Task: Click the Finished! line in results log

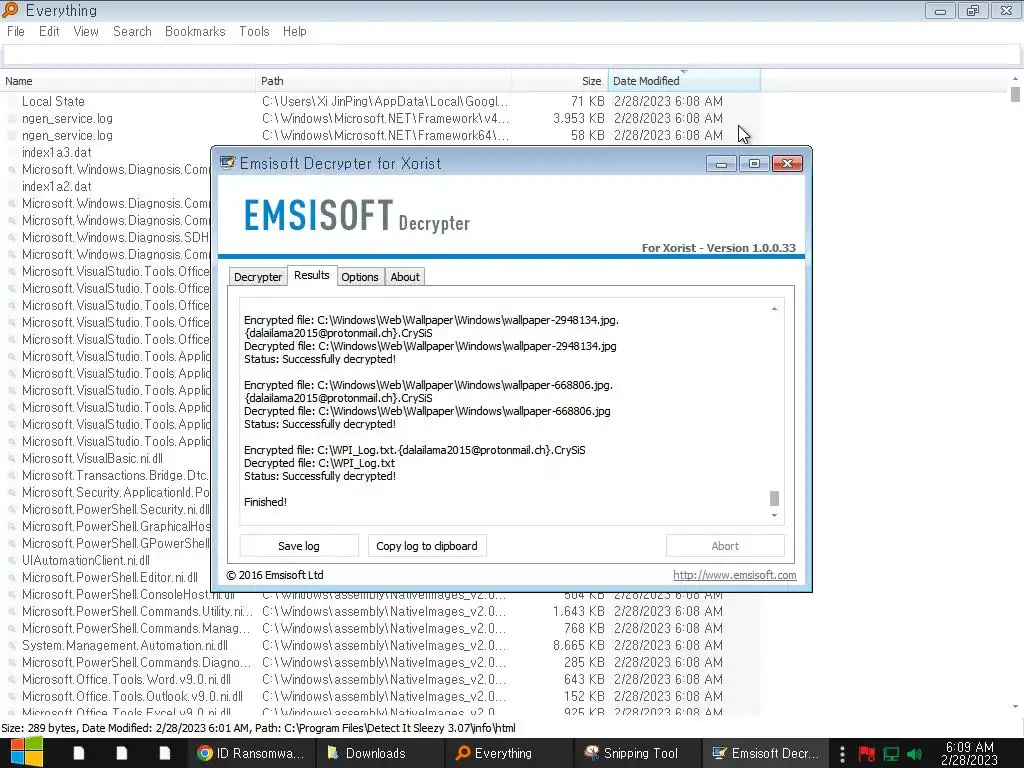Action: pyautogui.click(x=265, y=502)
